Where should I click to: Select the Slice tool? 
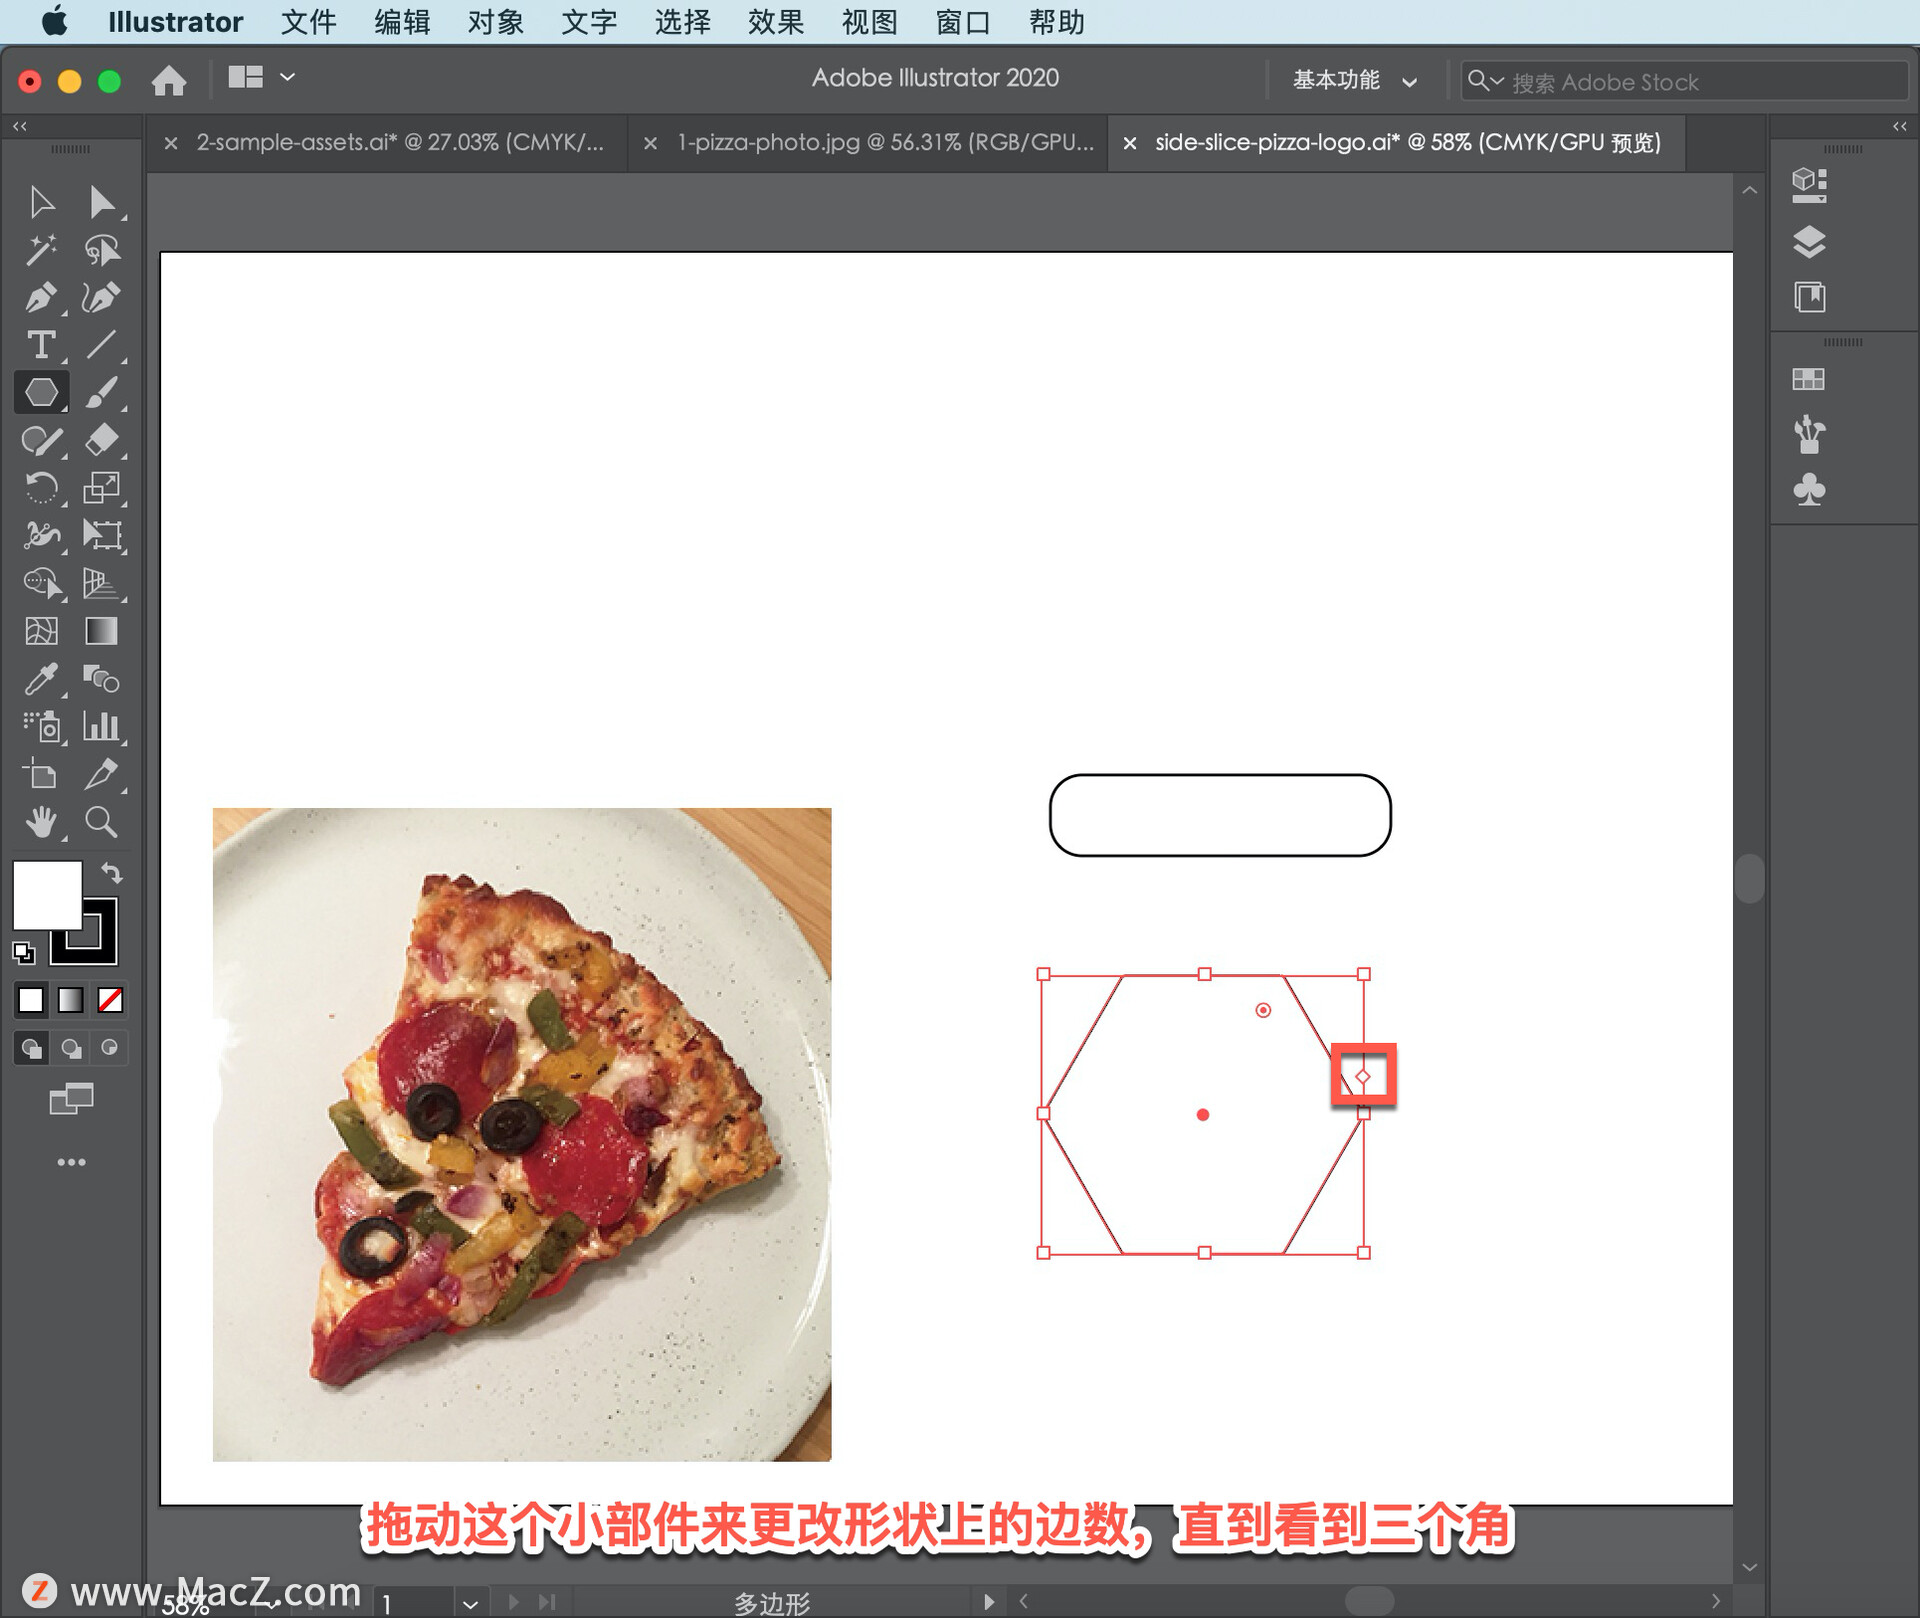101,775
